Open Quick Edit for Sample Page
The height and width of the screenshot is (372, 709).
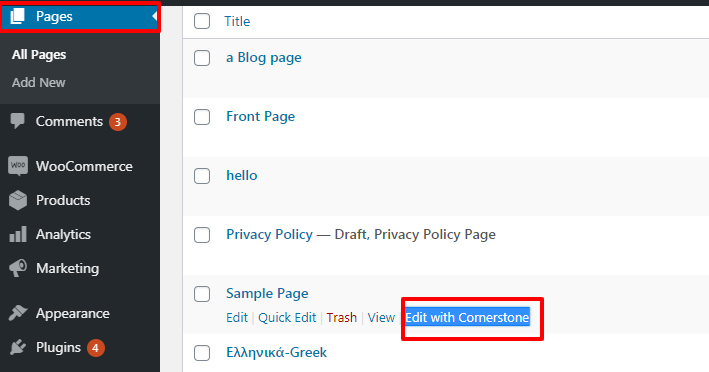pos(287,317)
